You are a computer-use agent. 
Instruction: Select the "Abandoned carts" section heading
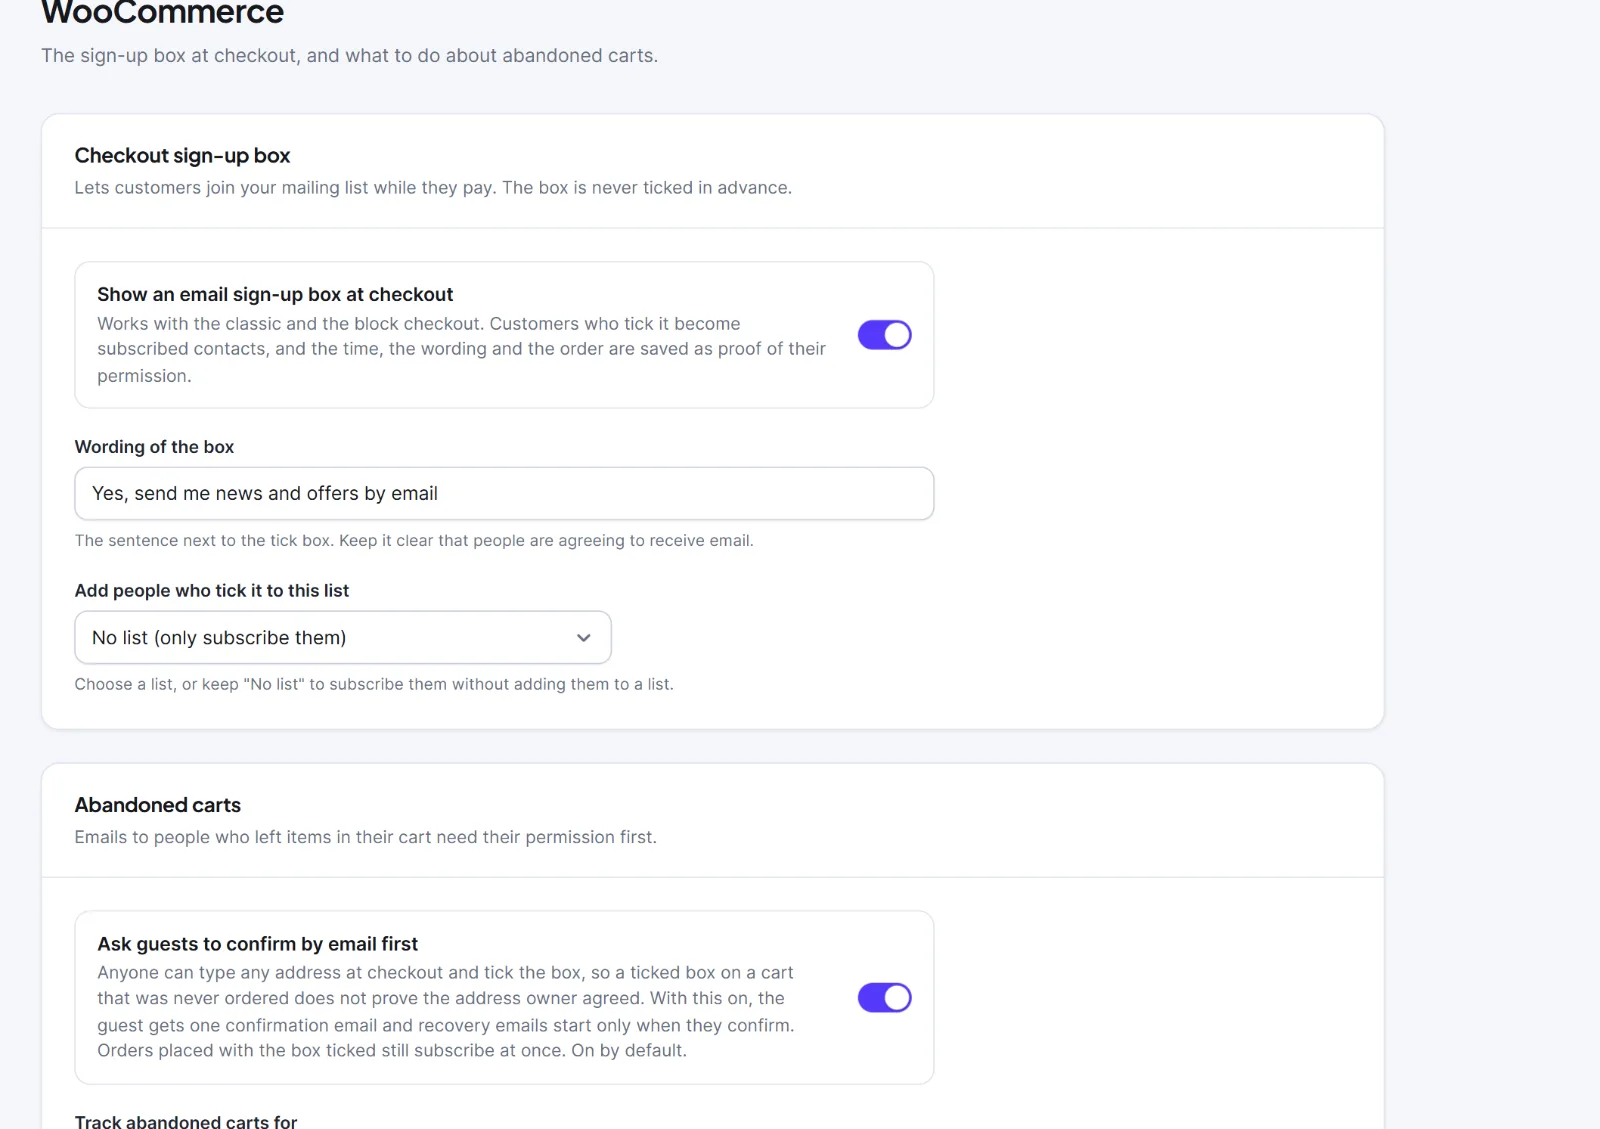158,805
